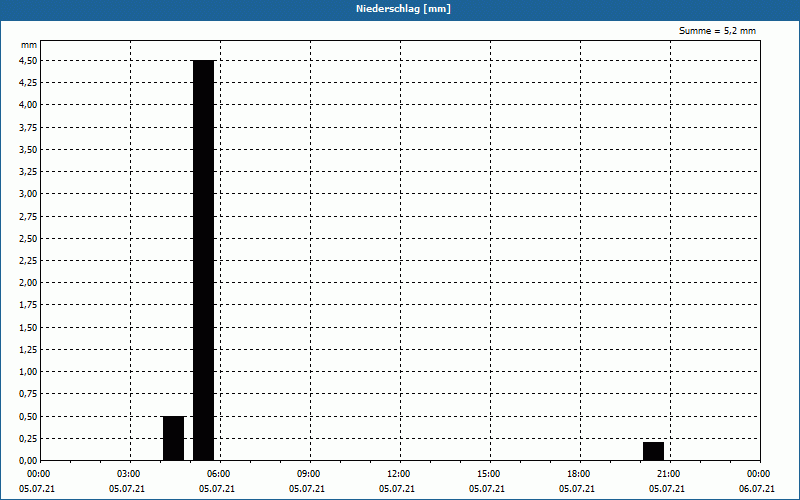Viewport: 800px width, 500px height.
Task: Click the 2,75 y-axis value
Action: coord(28,216)
